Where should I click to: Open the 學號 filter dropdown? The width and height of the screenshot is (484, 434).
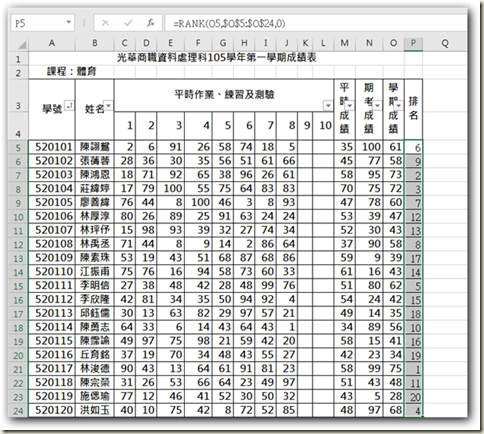69,106
